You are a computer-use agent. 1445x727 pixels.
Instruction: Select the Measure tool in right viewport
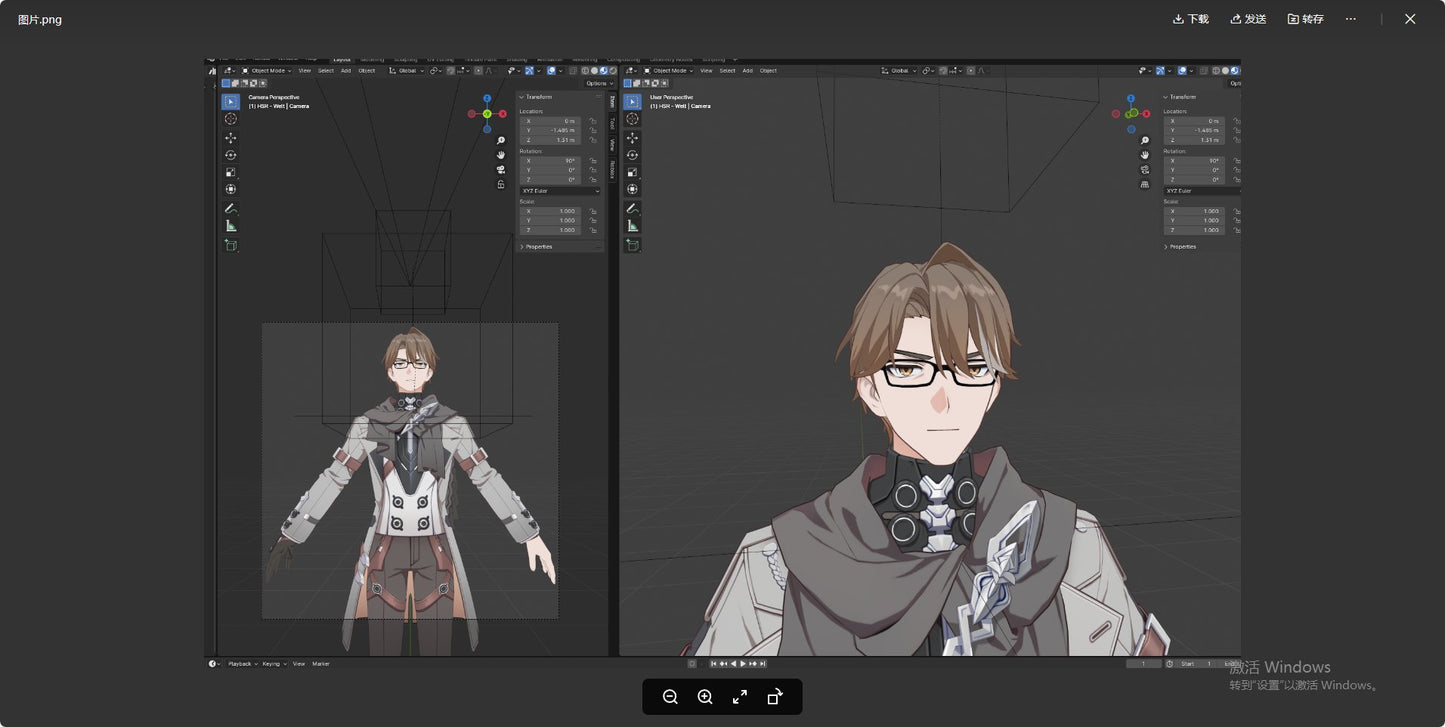click(632, 226)
